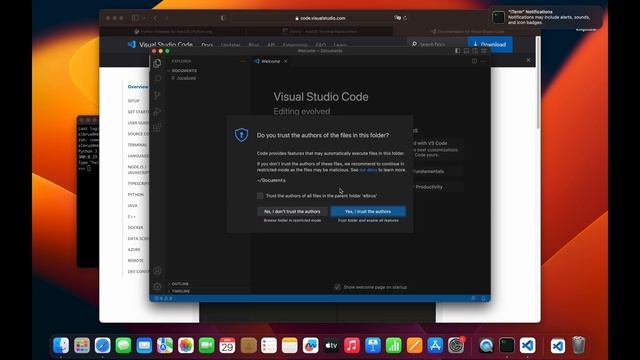Click Safari address bar showing code.visualstudio.com
The width and height of the screenshot is (640, 360).
[x=320, y=18]
